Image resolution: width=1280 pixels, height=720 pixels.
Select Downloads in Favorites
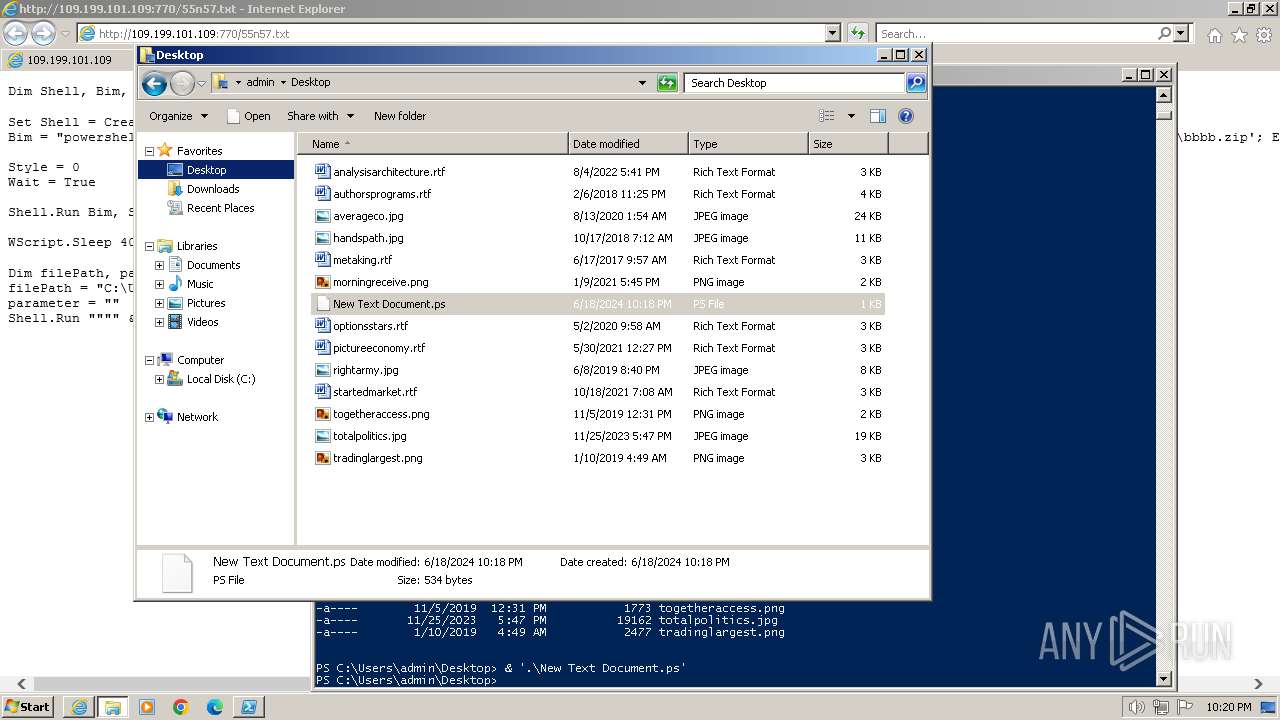[x=213, y=189]
